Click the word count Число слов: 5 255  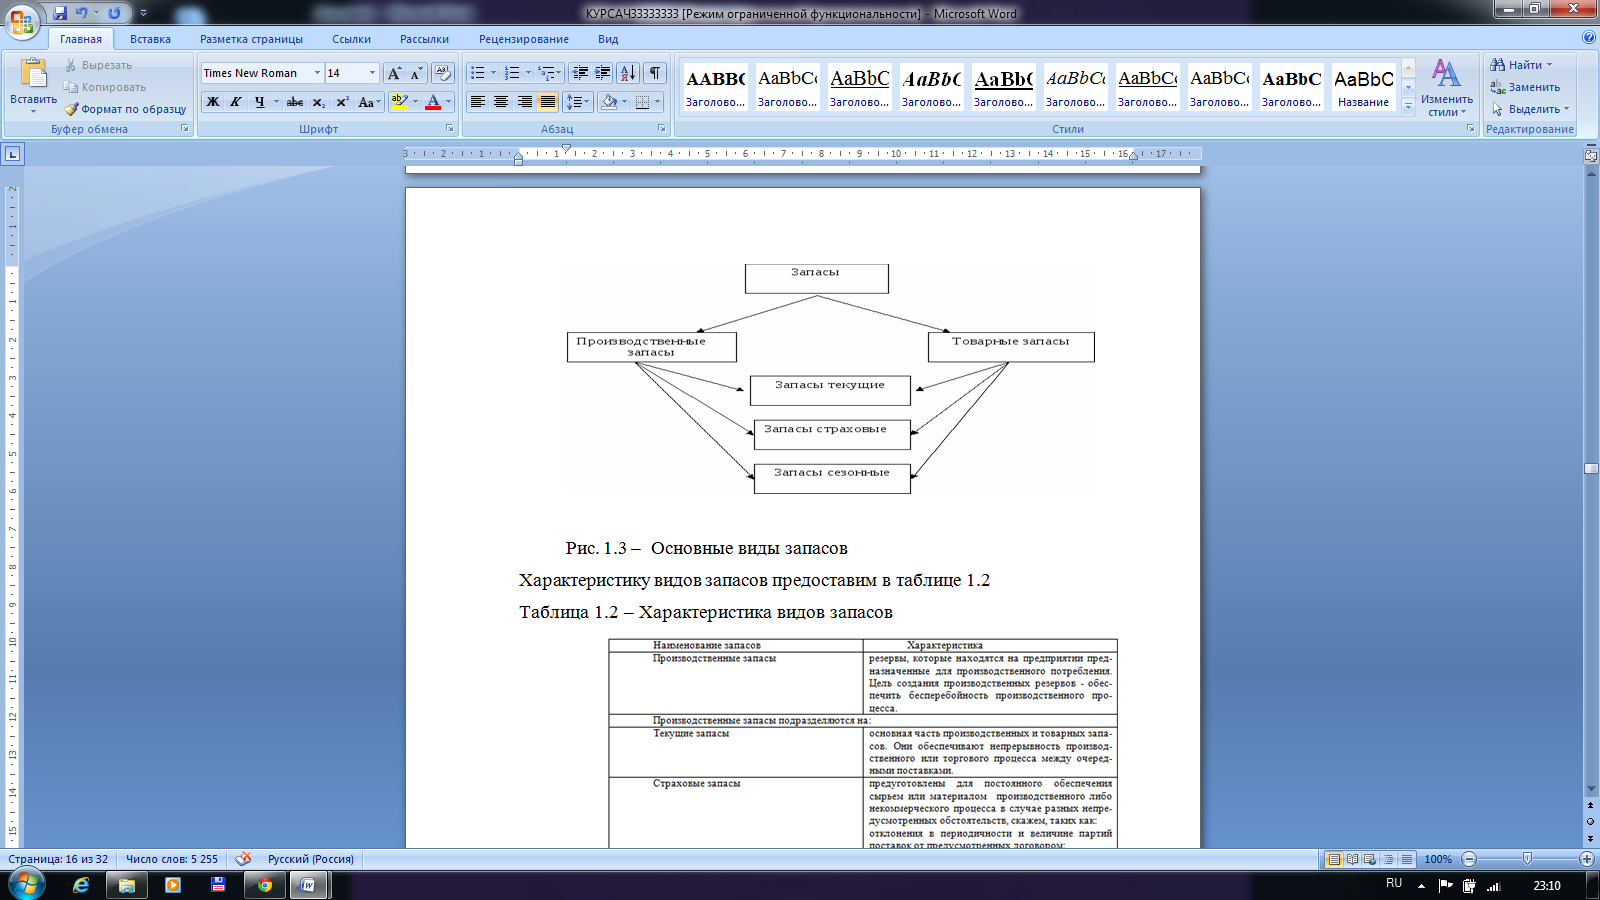[171, 859]
